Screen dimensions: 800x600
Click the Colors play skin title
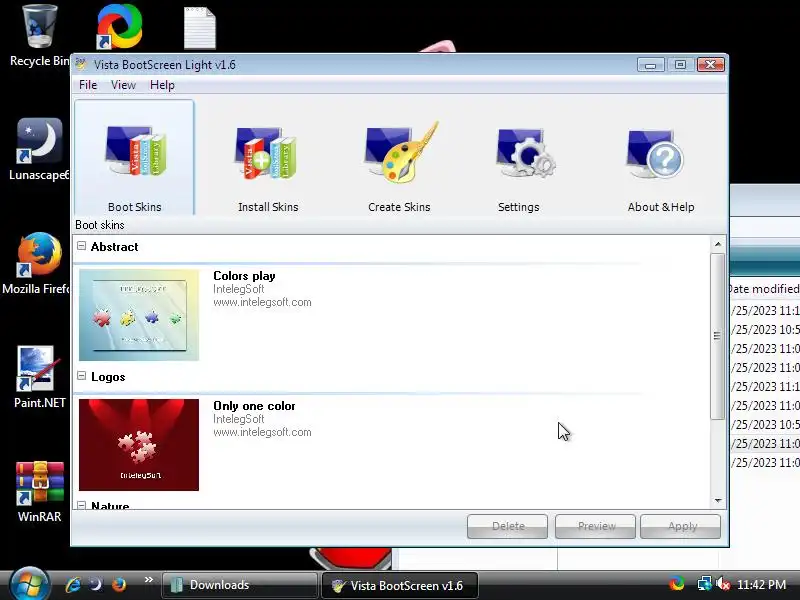(244, 276)
